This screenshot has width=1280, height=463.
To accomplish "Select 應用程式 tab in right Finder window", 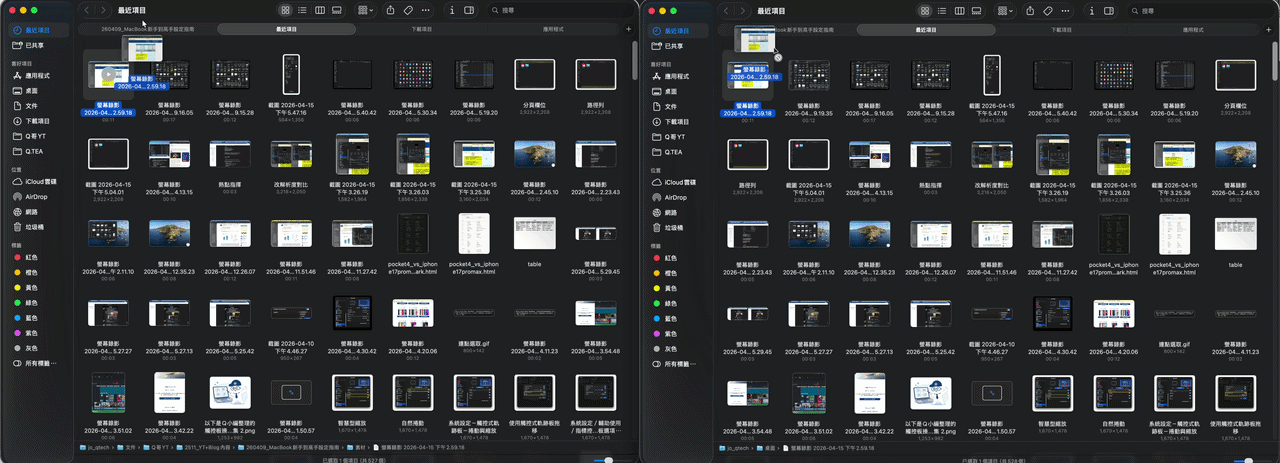I will coord(1193,30).
